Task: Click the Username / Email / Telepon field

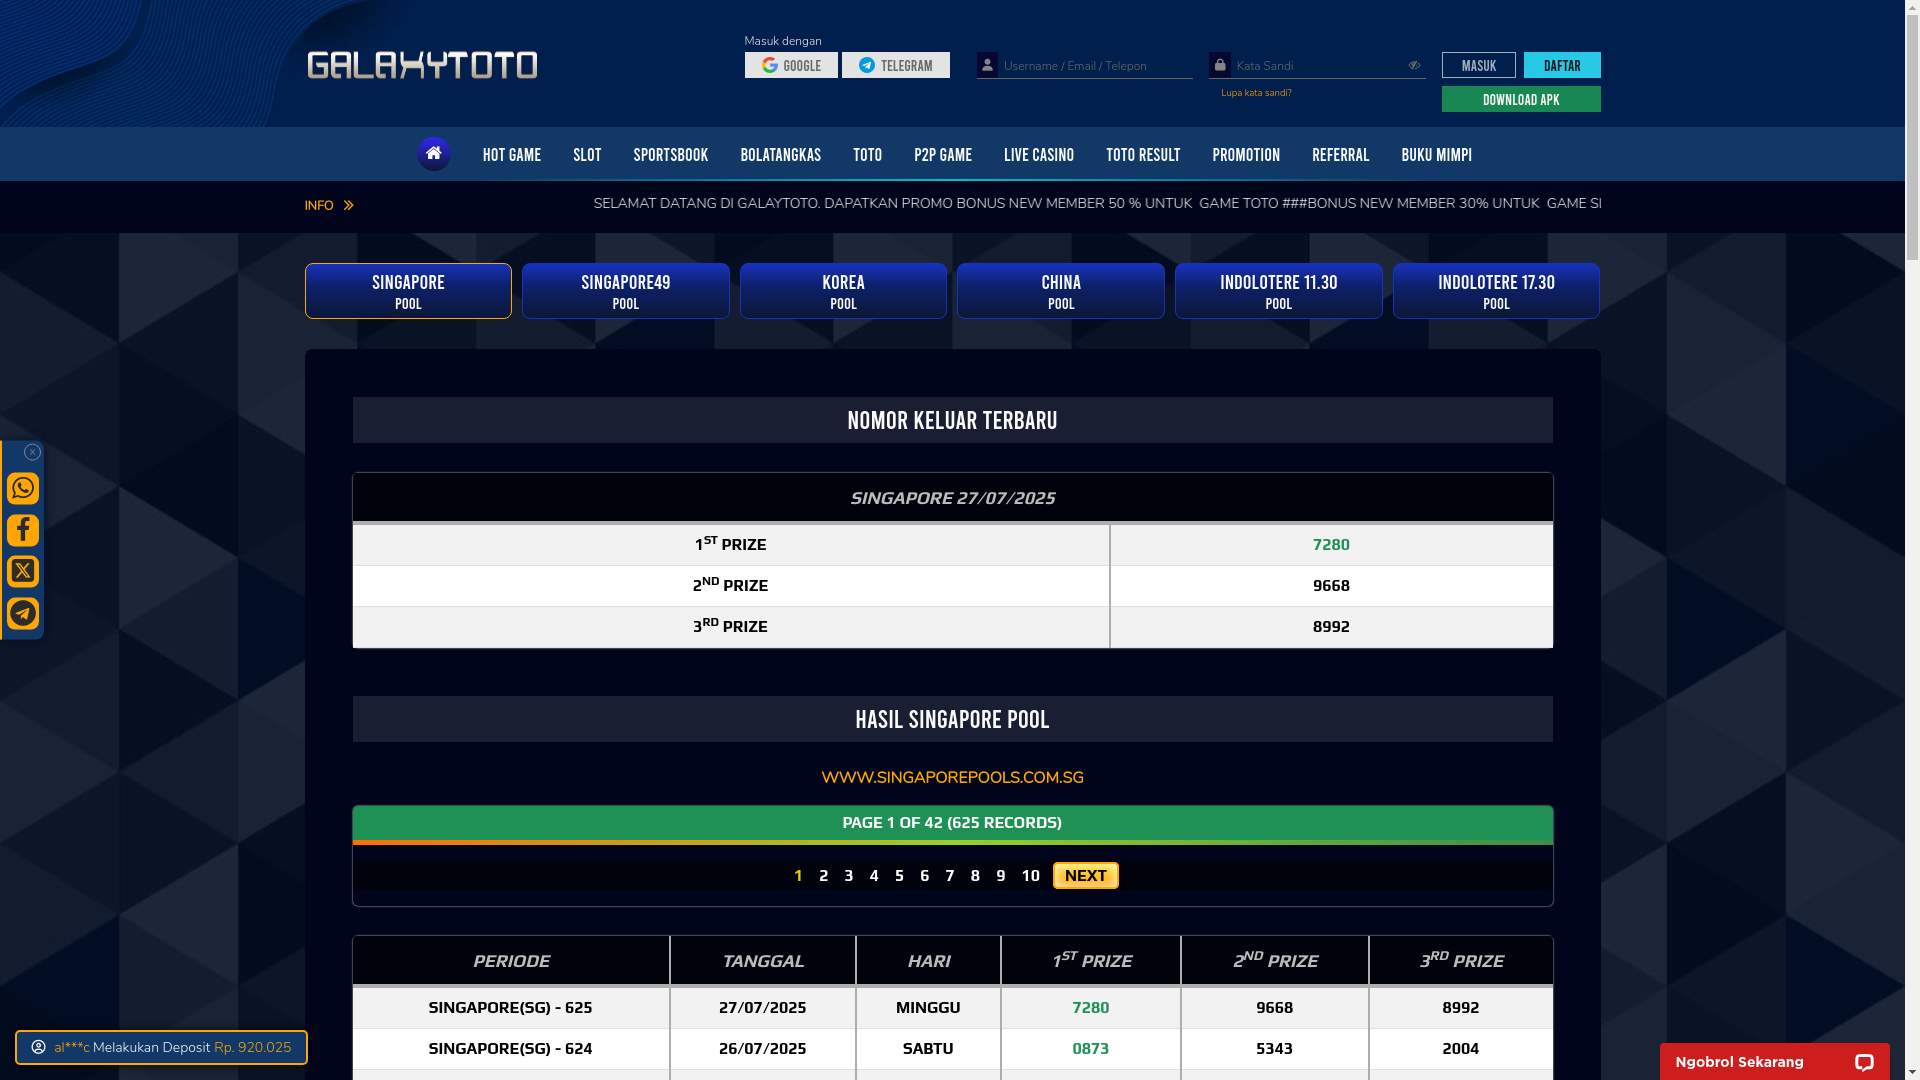Action: 1085,65
